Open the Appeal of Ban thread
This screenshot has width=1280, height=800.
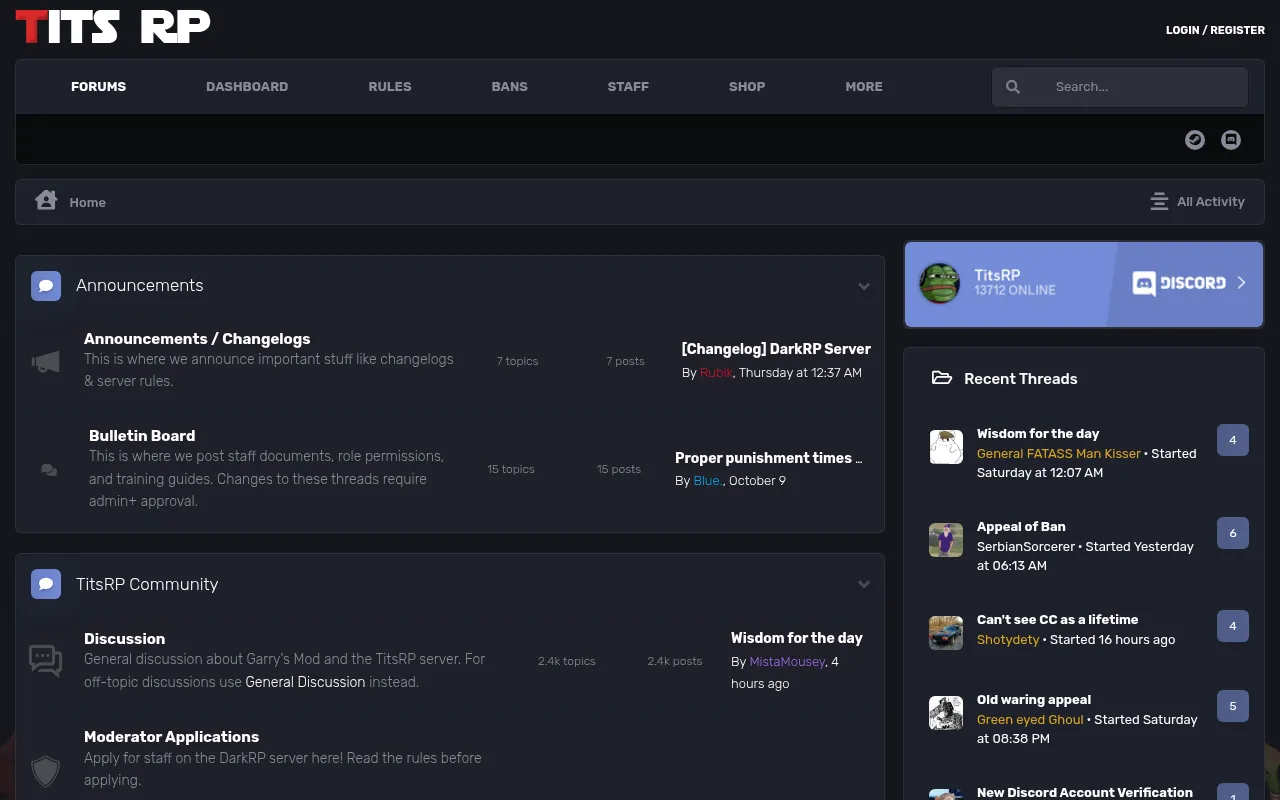tap(1021, 527)
